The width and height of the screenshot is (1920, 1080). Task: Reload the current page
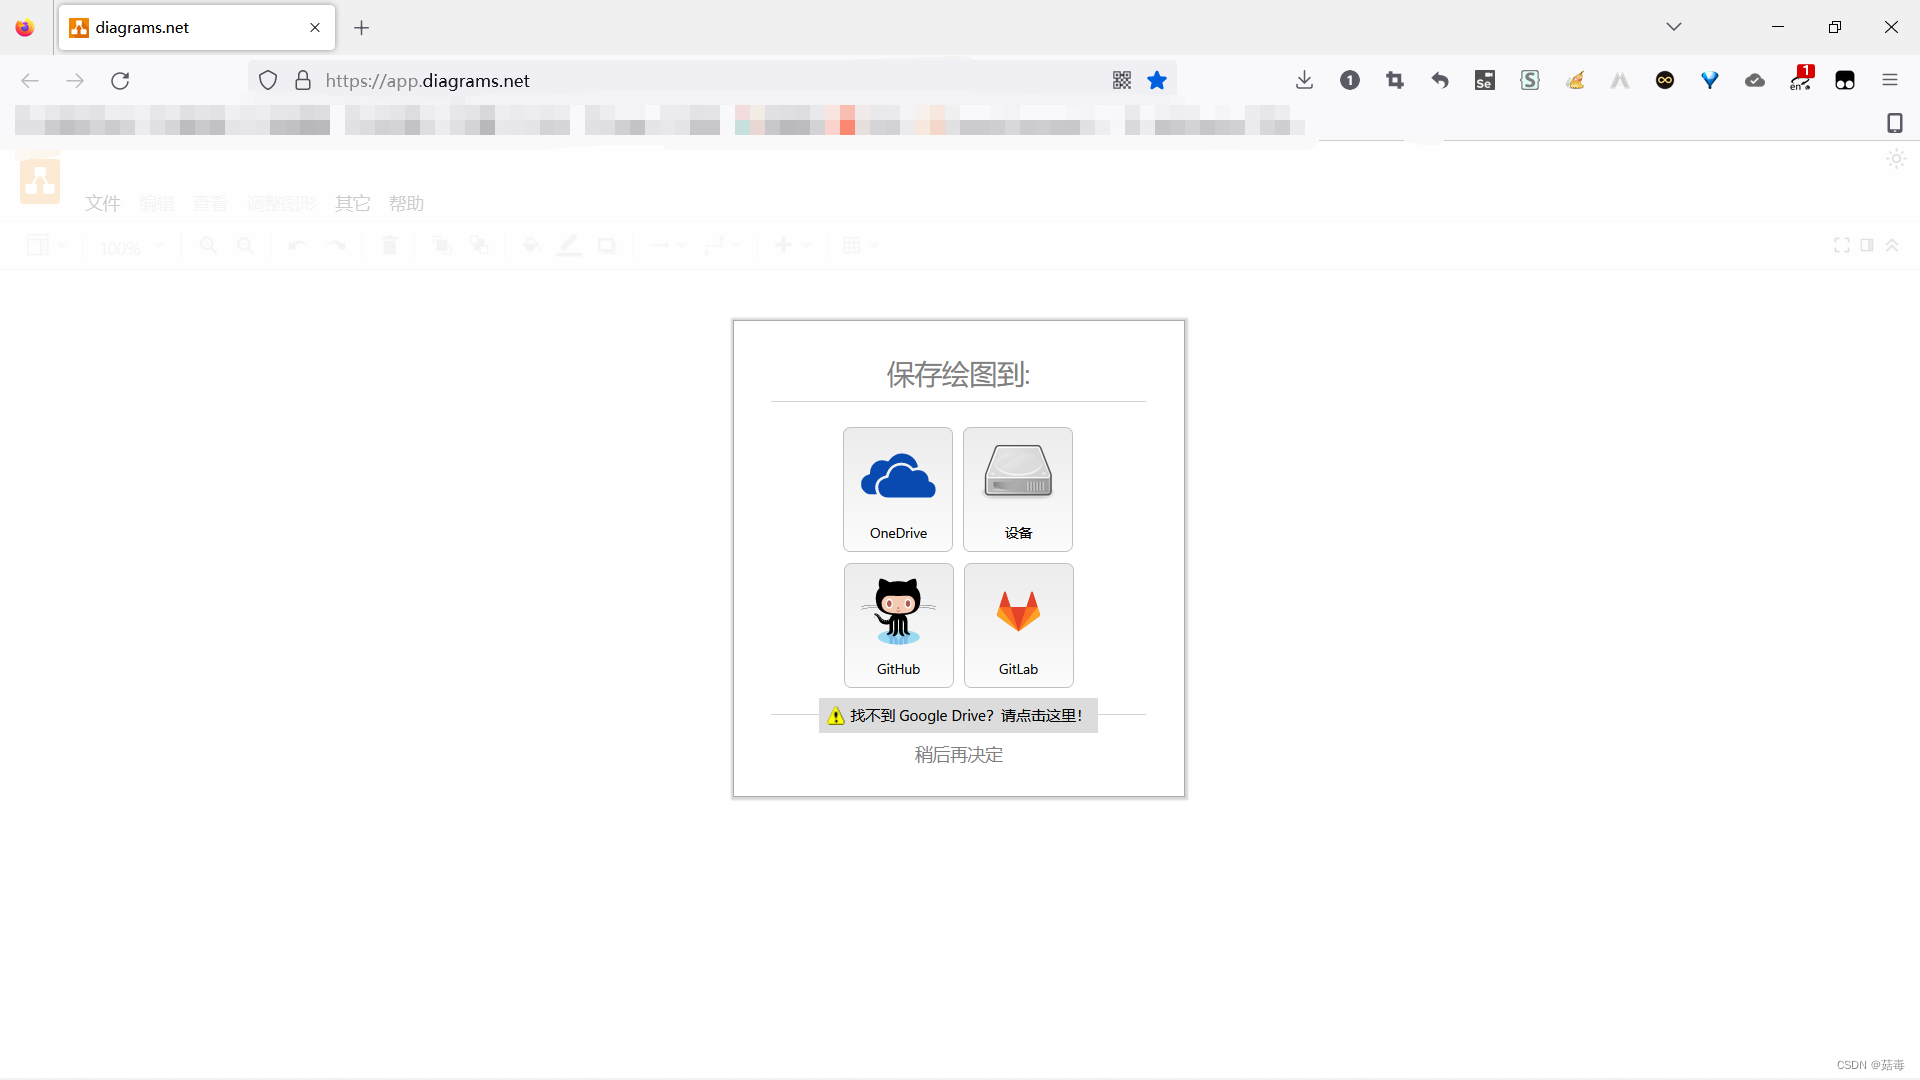coord(120,81)
